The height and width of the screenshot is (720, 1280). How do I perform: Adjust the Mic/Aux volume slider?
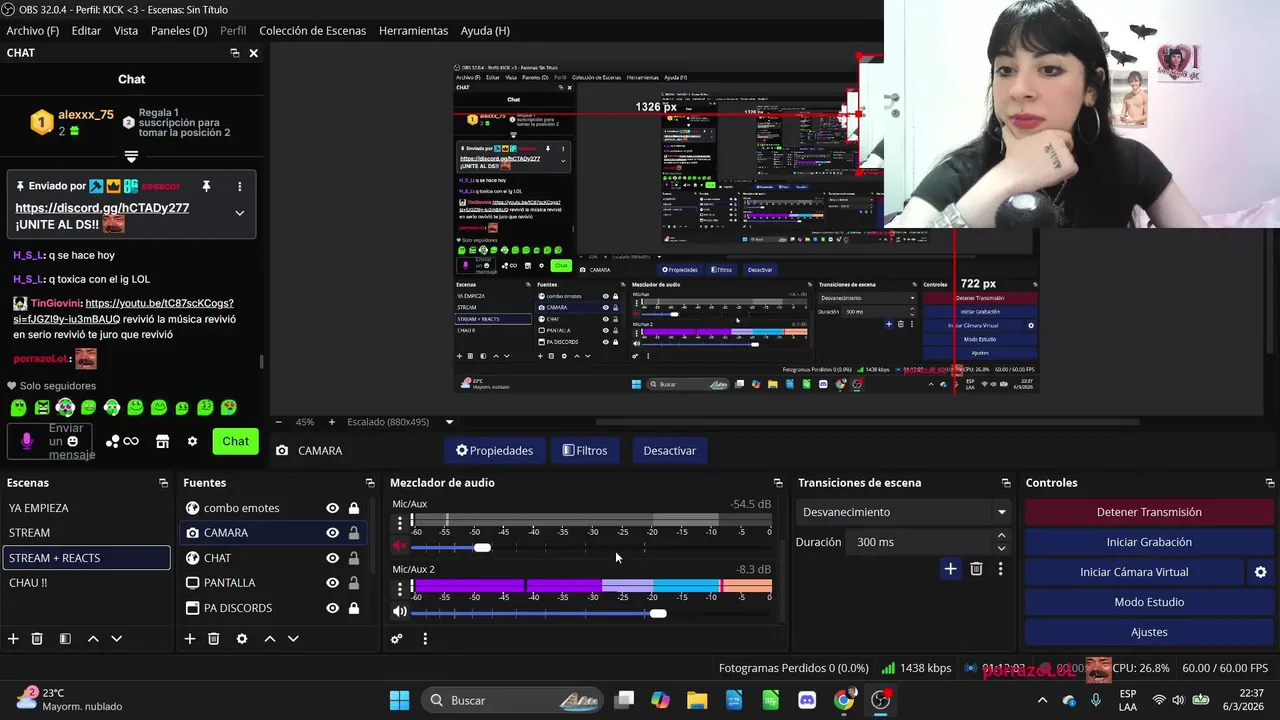coord(482,547)
